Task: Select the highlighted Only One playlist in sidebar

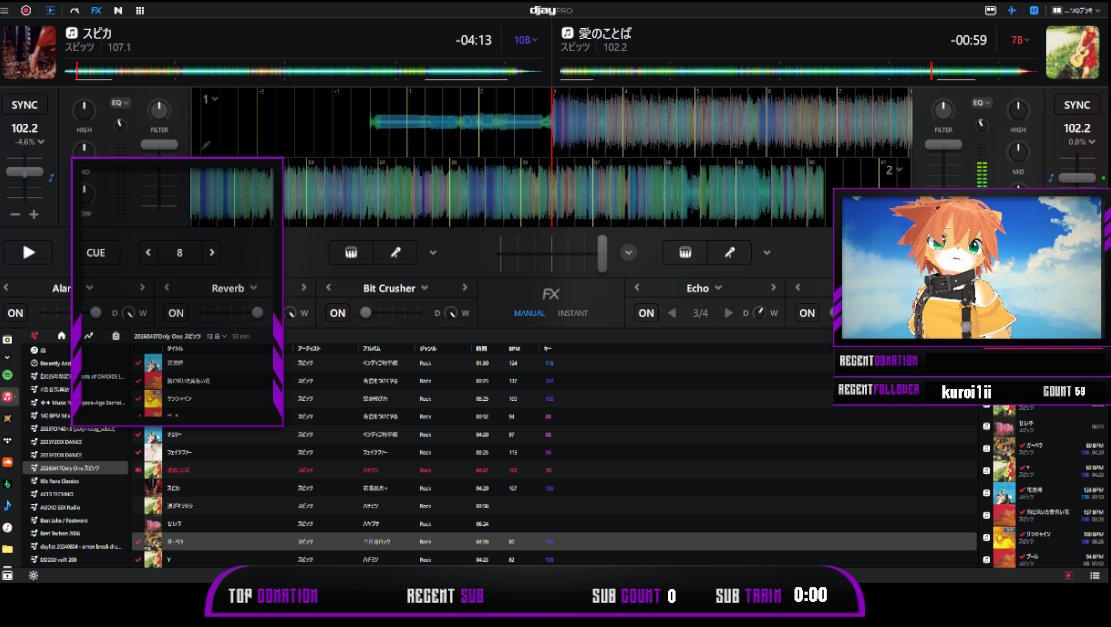Action: 76,468
